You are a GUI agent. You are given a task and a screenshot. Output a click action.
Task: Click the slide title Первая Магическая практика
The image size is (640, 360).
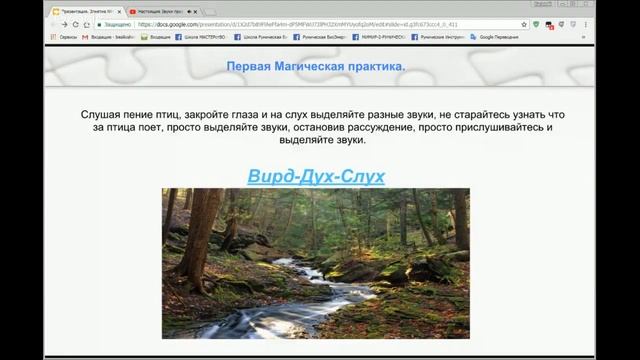pos(316,66)
